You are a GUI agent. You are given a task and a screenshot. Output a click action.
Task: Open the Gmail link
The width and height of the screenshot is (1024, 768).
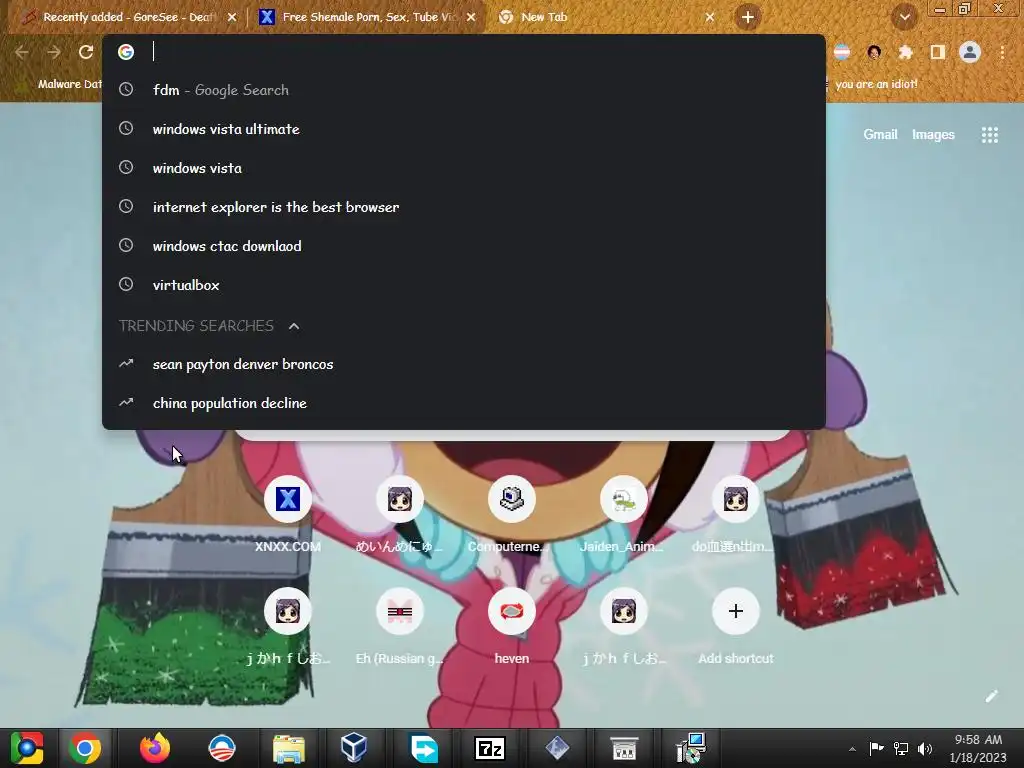coord(880,135)
